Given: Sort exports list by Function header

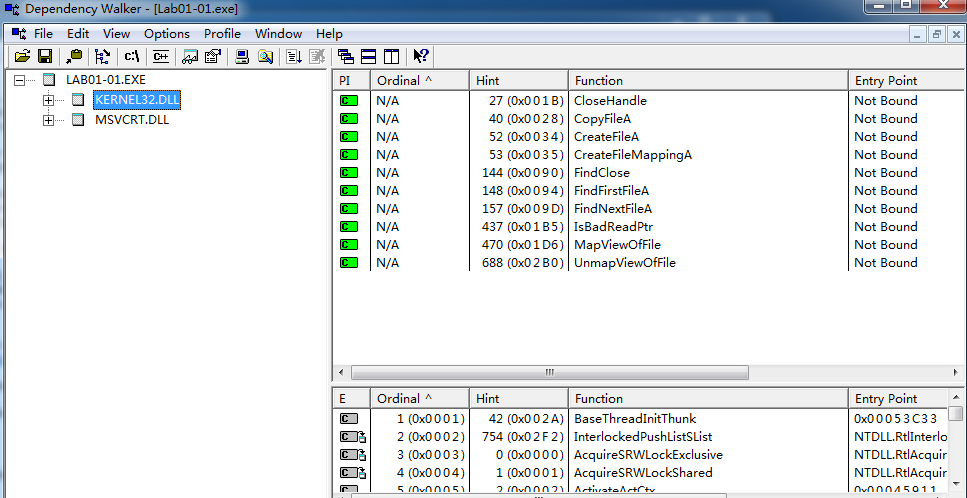Looking at the screenshot, I should [708, 399].
